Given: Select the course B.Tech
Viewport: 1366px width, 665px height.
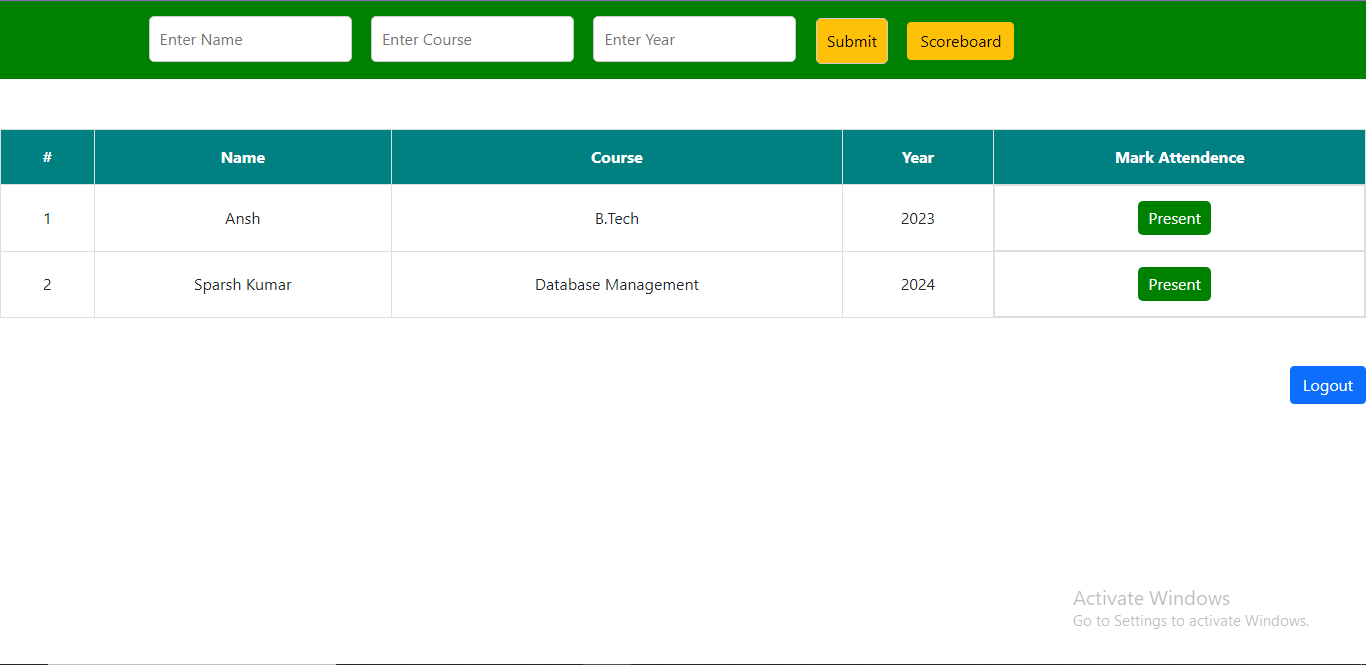Looking at the screenshot, I should click(617, 218).
